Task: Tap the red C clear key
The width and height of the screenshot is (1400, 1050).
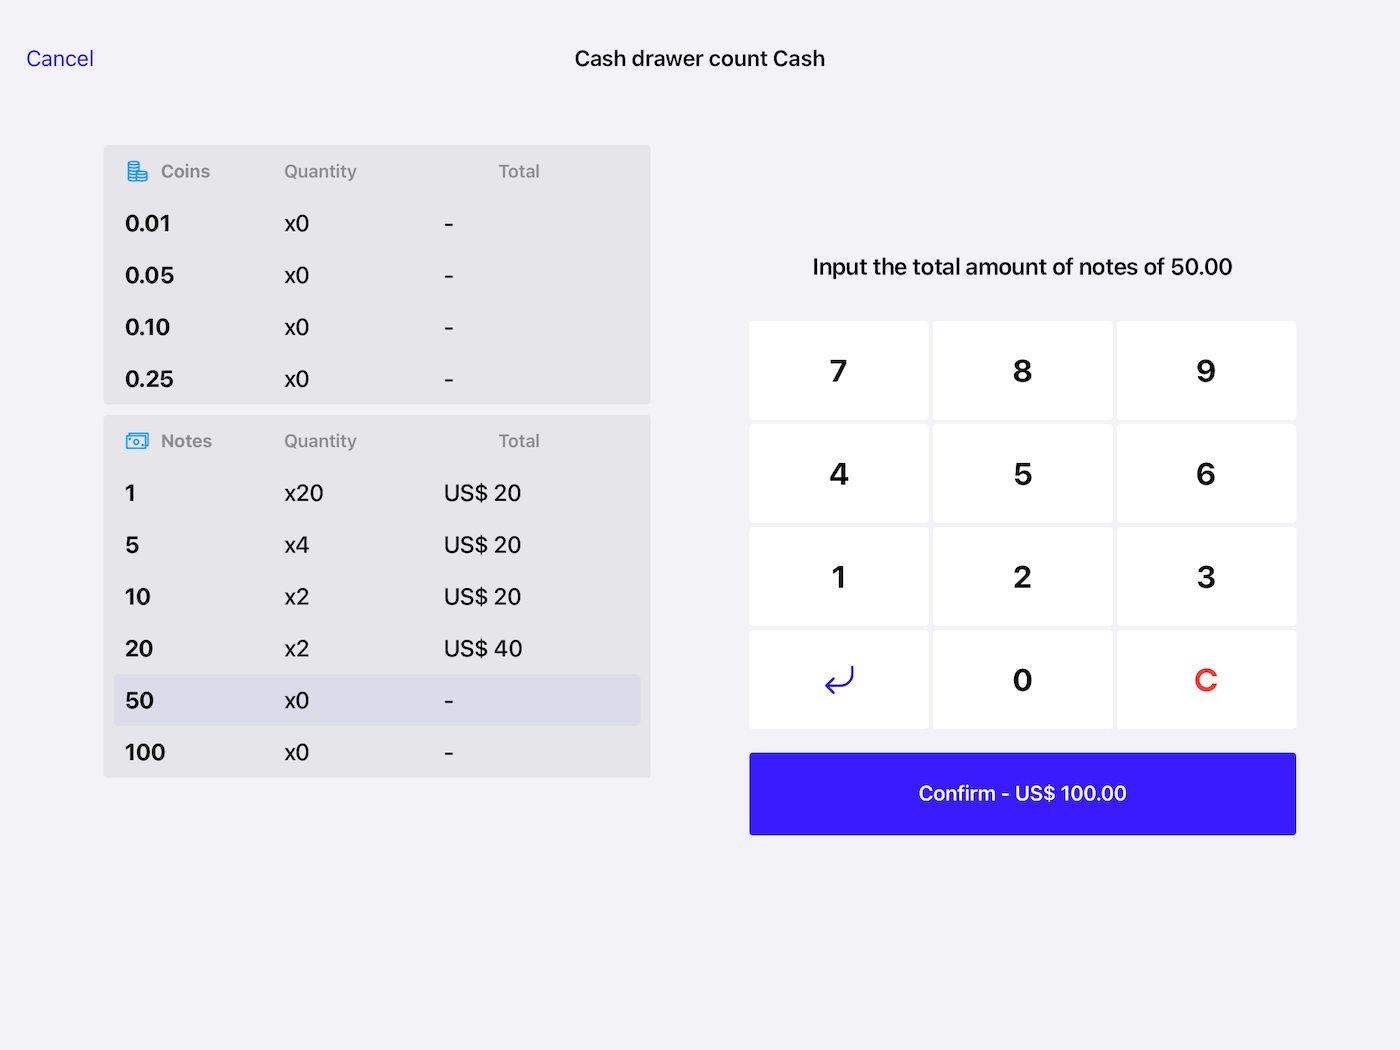Action: (1206, 680)
